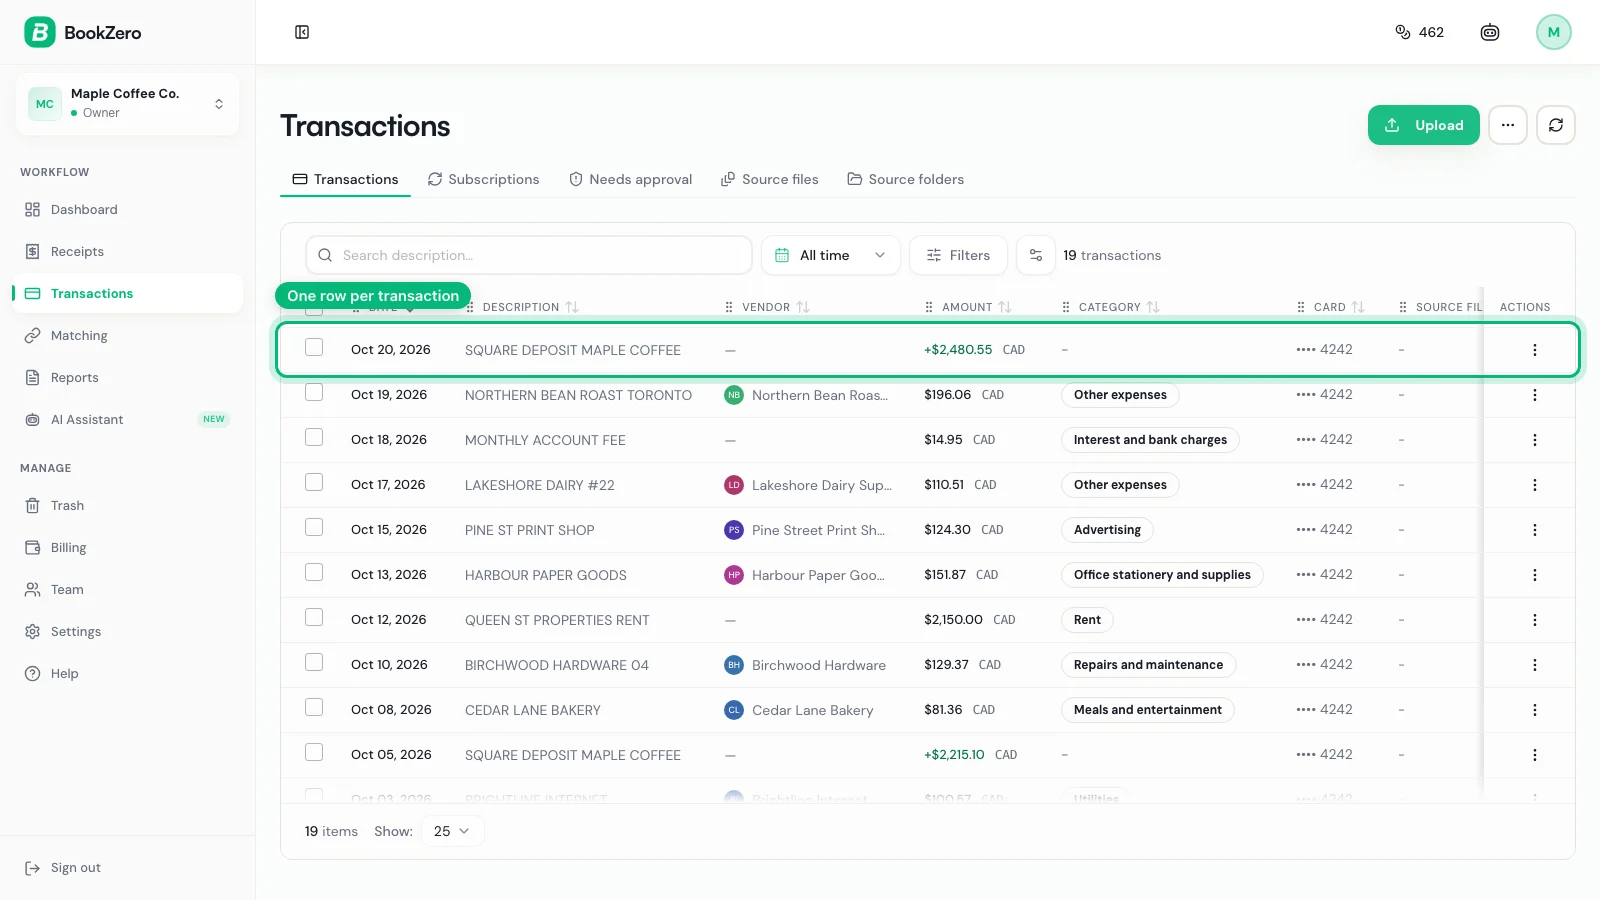Open the more options ellipsis next to Upload

[x=1508, y=125]
